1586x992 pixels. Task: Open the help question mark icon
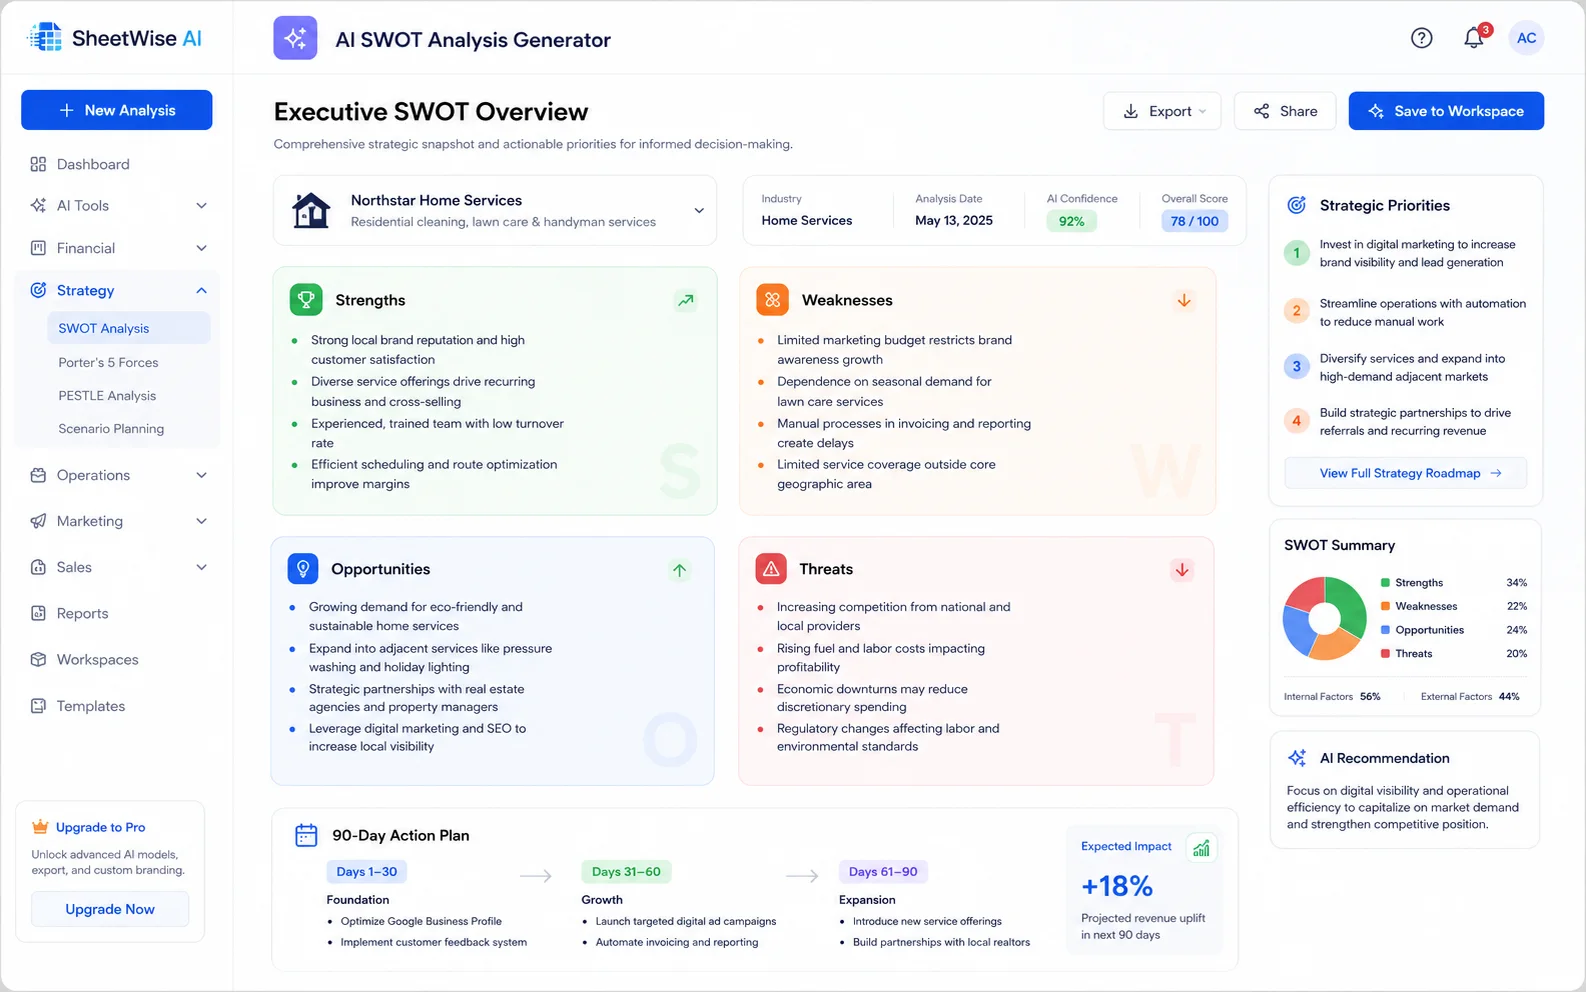pyautogui.click(x=1421, y=38)
